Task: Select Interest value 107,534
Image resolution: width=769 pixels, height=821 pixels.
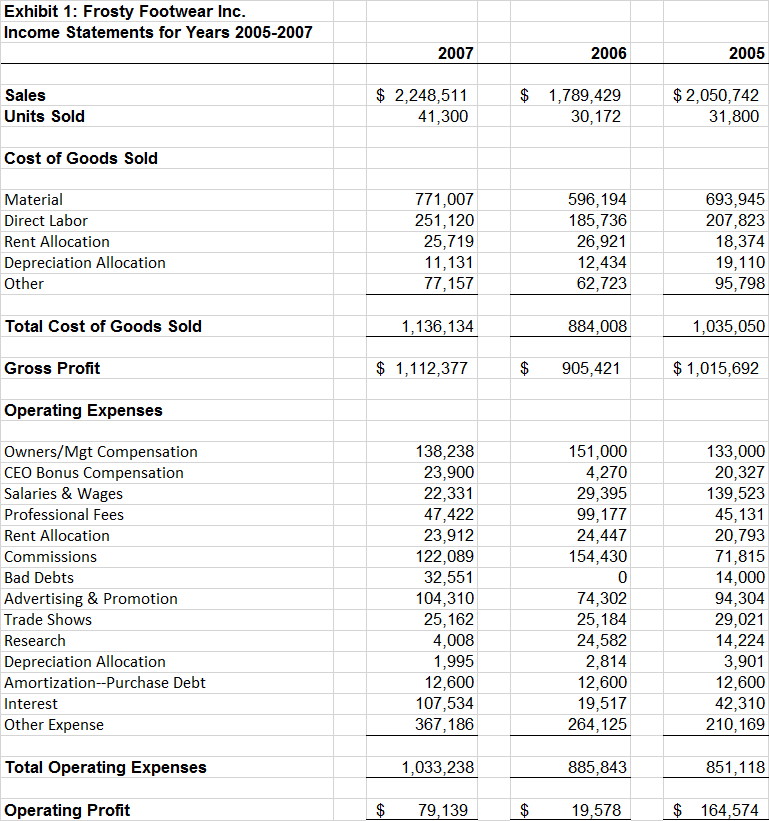Action: pyautogui.click(x=444, y=703)
